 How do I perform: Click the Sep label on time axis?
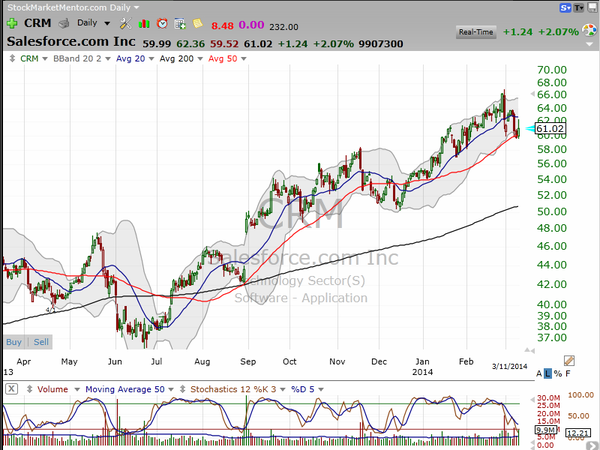pos(248,362)
